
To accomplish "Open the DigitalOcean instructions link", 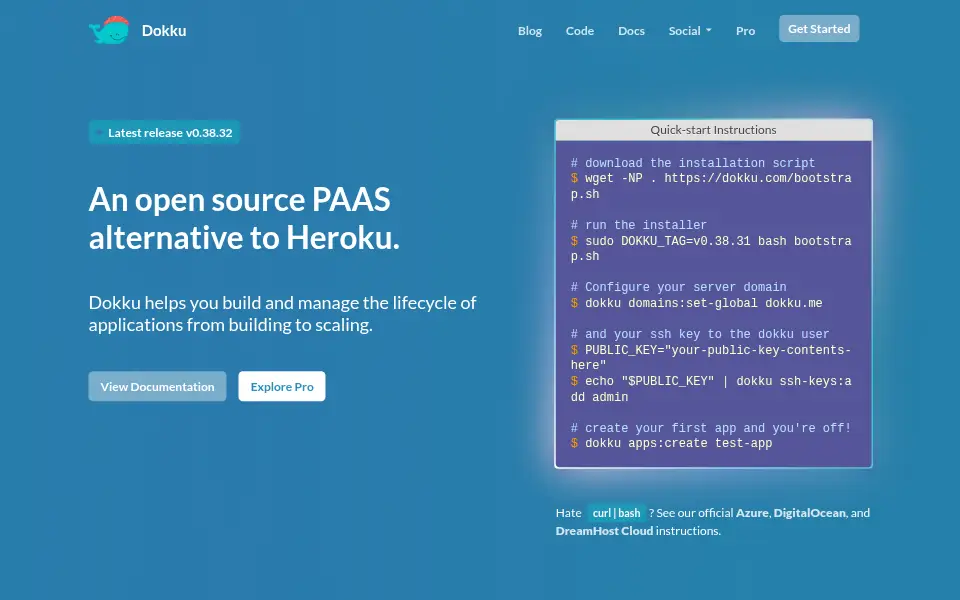I will click(x=809, y=513).
